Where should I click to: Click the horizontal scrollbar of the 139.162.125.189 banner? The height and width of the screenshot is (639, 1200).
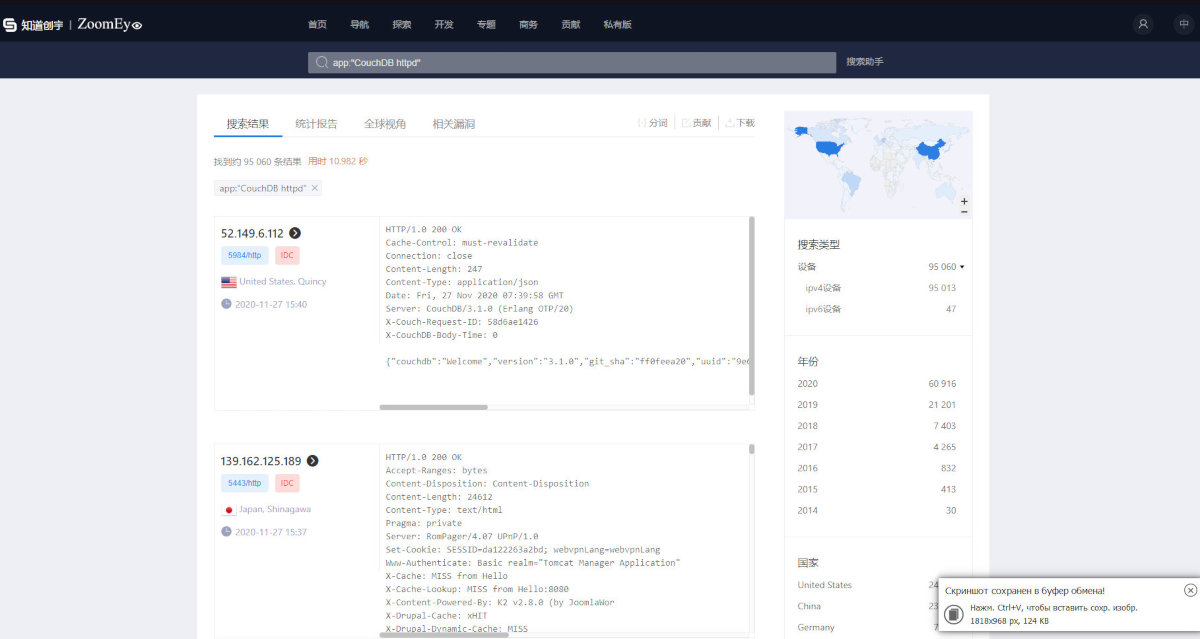444,634
